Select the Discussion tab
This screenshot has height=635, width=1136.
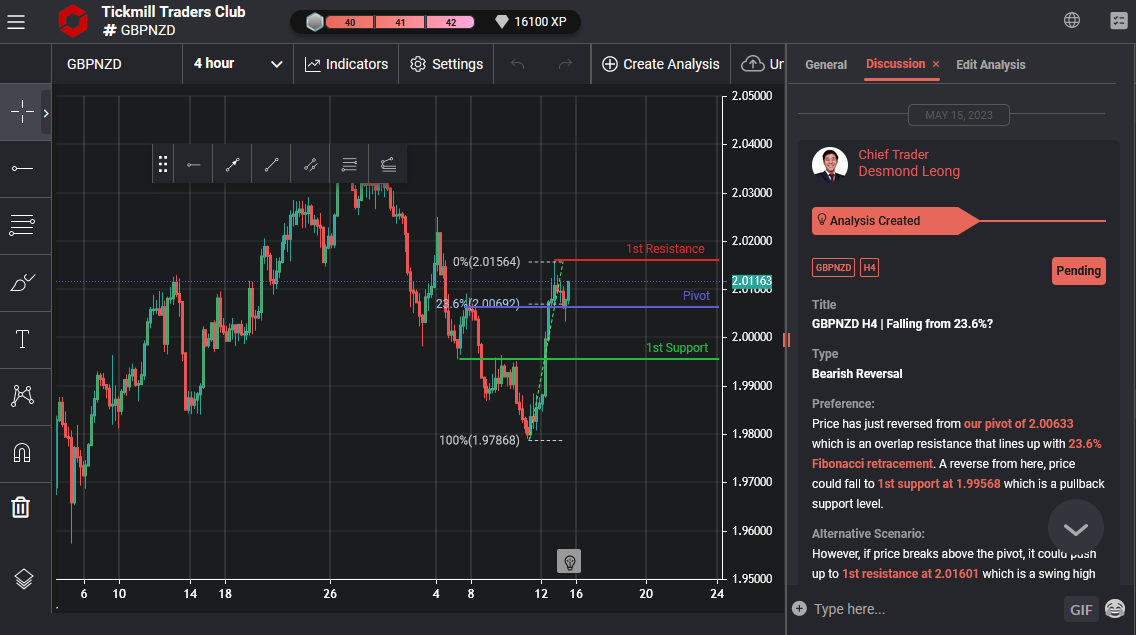coord(895,64)
